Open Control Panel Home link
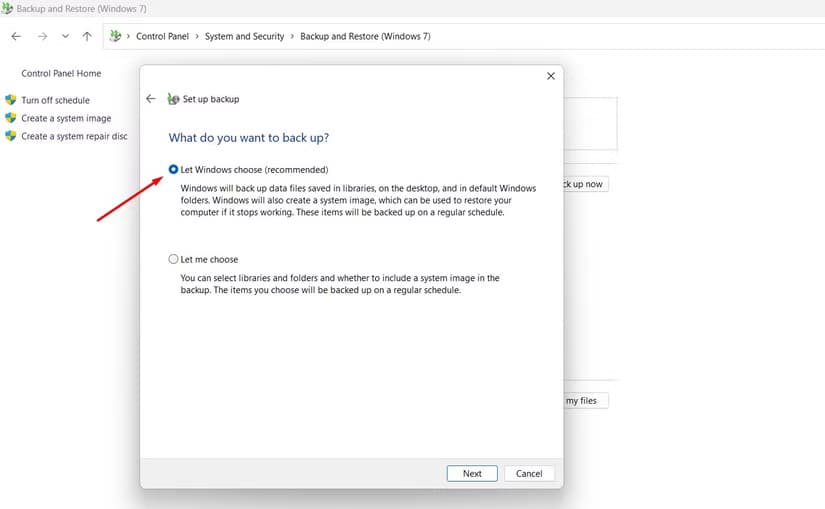 point(61,73)
